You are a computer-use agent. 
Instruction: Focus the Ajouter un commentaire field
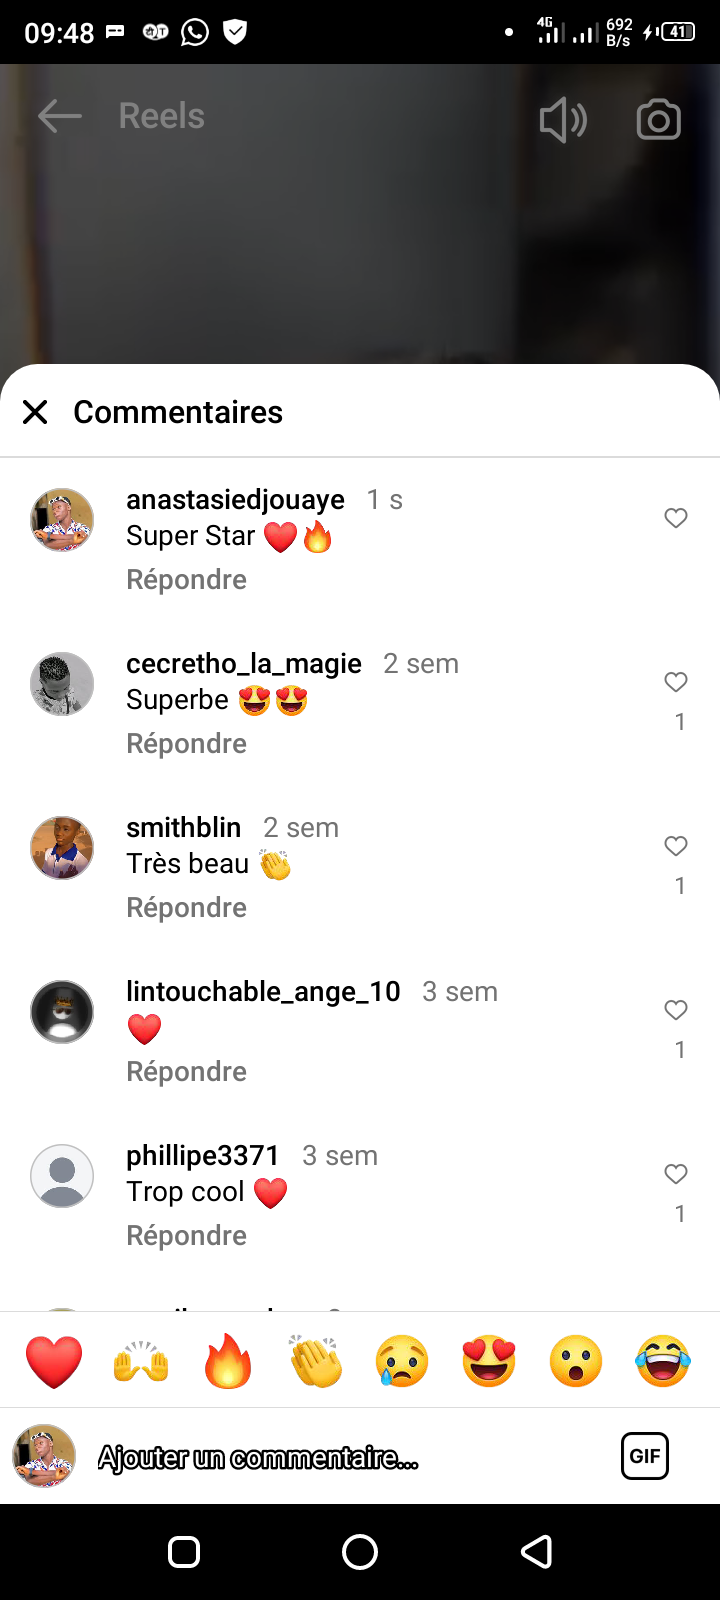pyautogui.click(x=300, y=1458)
